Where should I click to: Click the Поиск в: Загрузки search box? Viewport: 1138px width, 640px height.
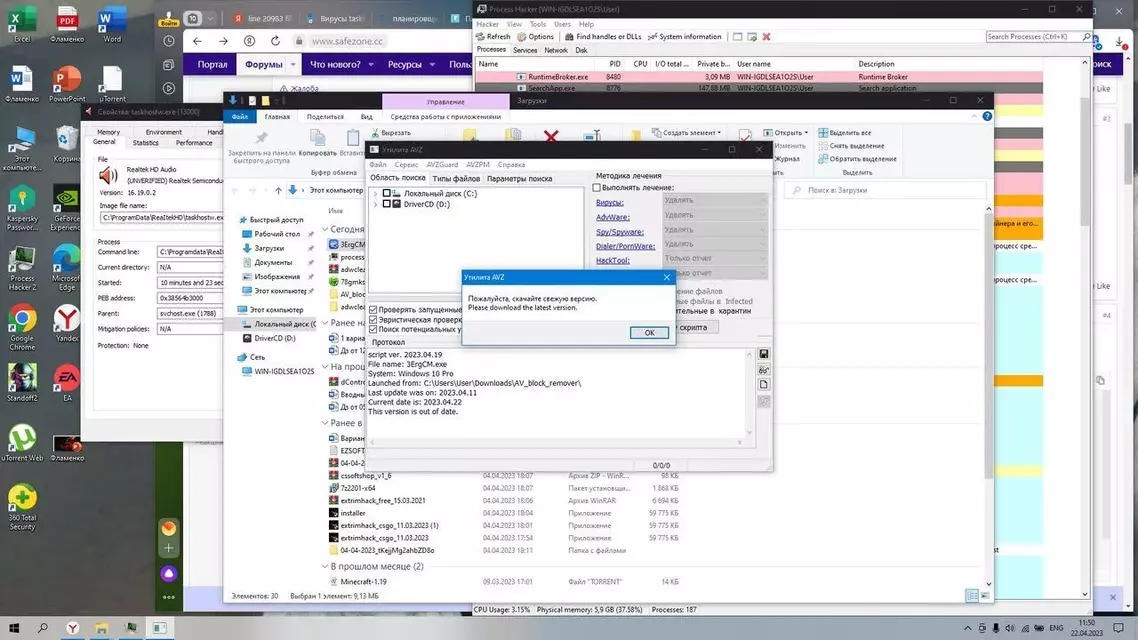pos(885,190)
